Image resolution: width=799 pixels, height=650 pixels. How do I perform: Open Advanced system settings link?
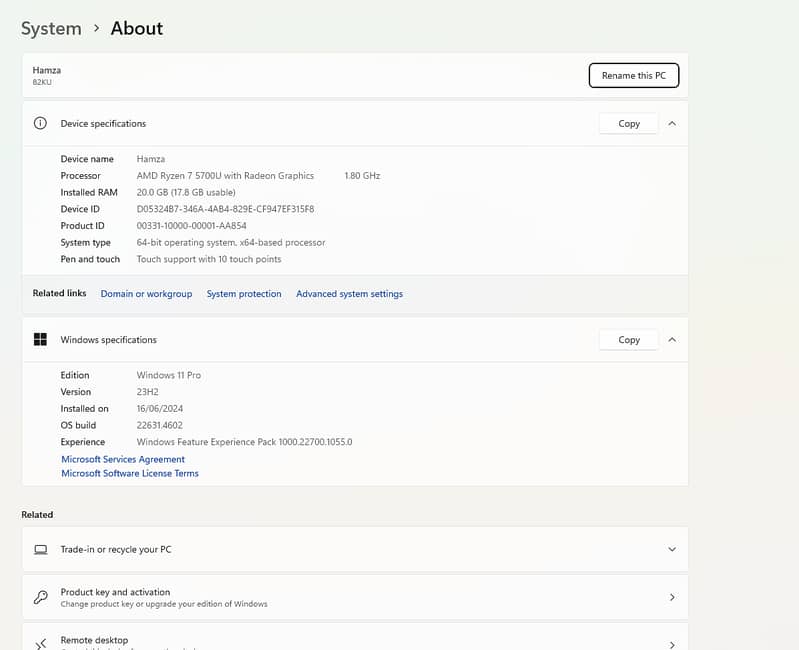[349, 294]
